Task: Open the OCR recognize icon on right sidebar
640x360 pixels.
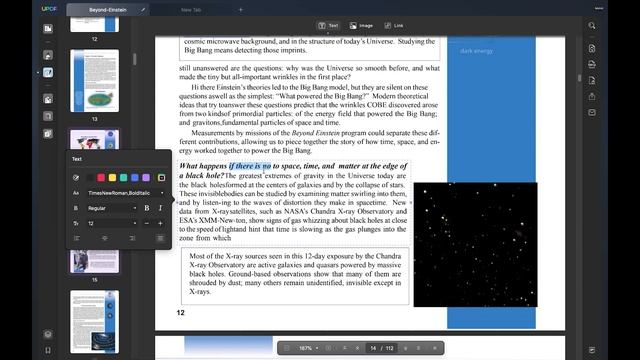Action: tap(592, 49)
